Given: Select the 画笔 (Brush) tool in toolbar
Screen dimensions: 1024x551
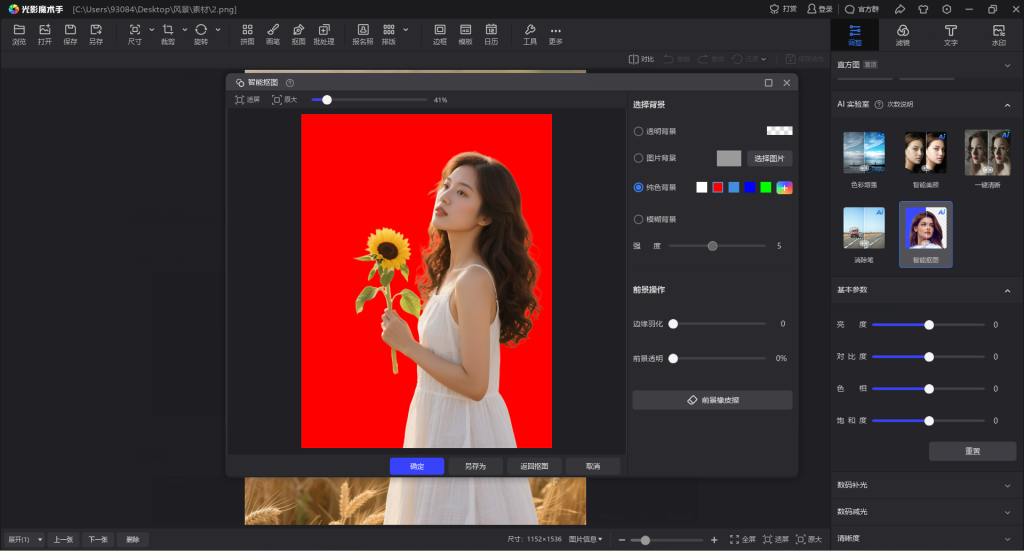Looking at the screenshot, I should [272, 30].
